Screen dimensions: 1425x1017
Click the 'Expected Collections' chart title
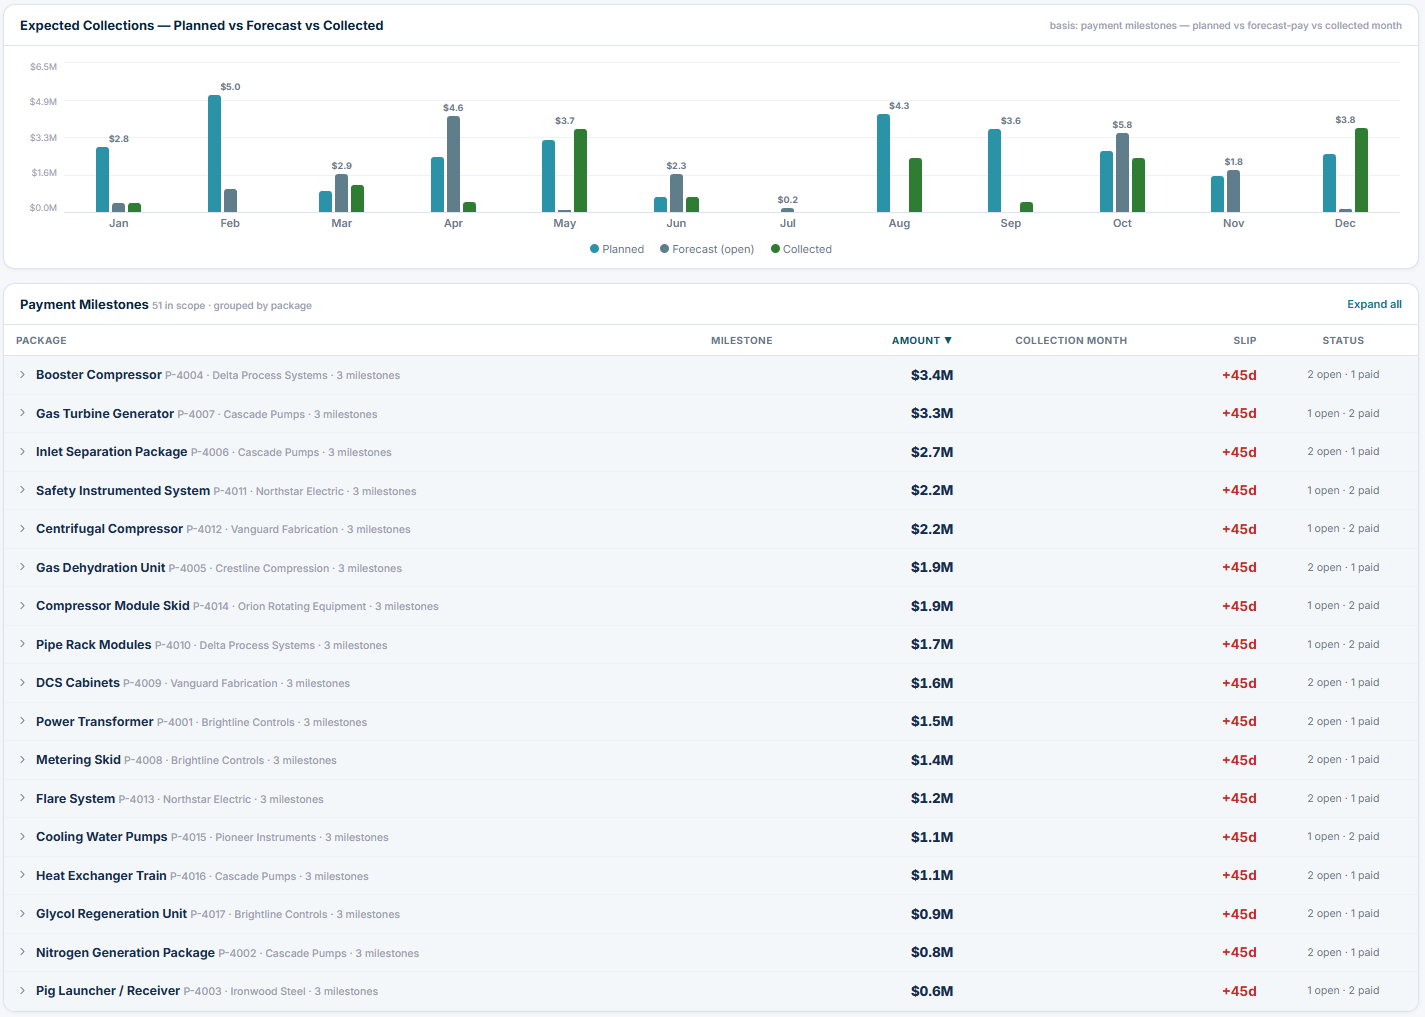202,25
